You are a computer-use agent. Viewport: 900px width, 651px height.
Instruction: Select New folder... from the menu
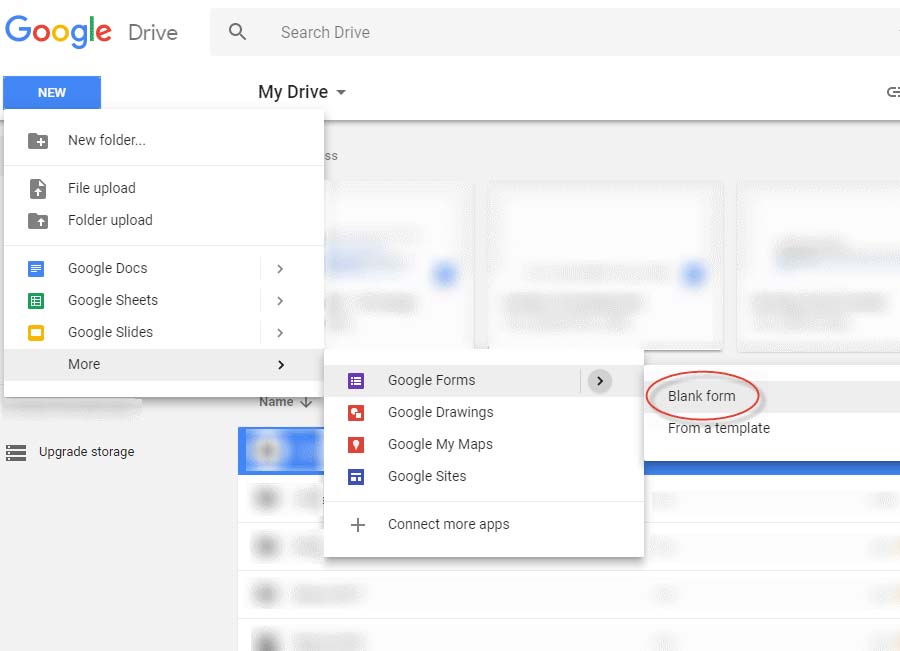164,140
